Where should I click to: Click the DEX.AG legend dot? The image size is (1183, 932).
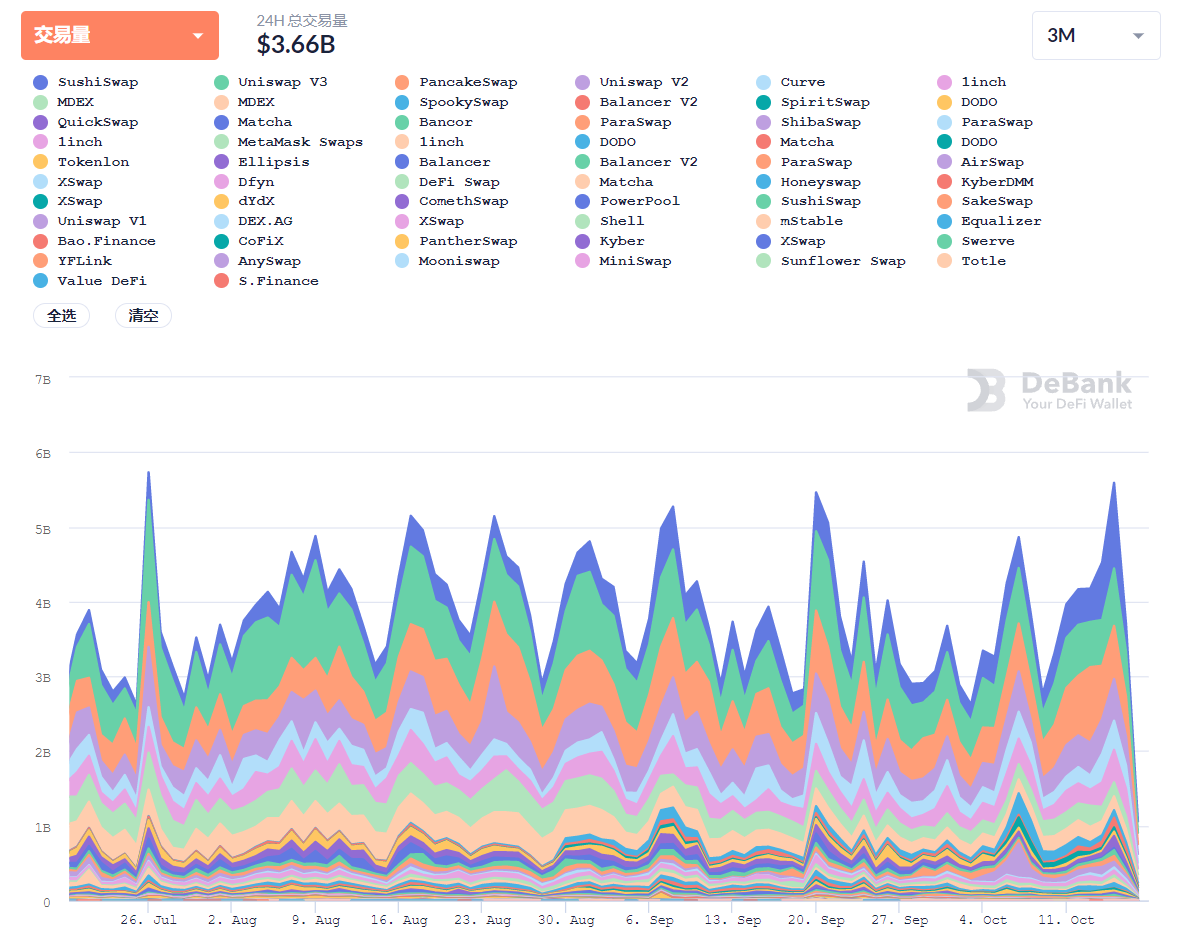pos(221,221)
